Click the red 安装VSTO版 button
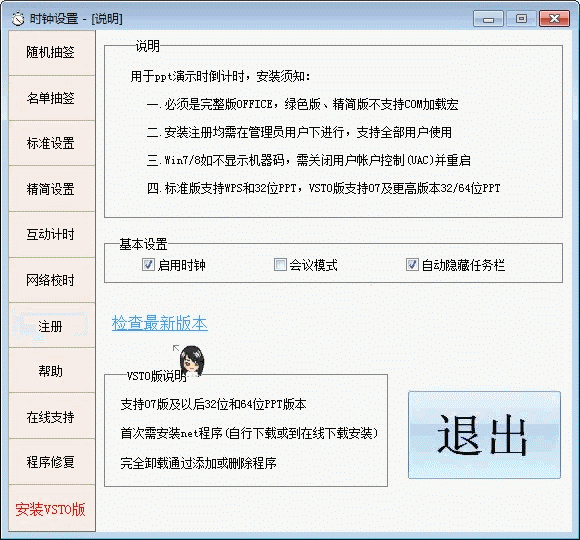The width and height of the screenshot is (580, 540). [52, 509]
